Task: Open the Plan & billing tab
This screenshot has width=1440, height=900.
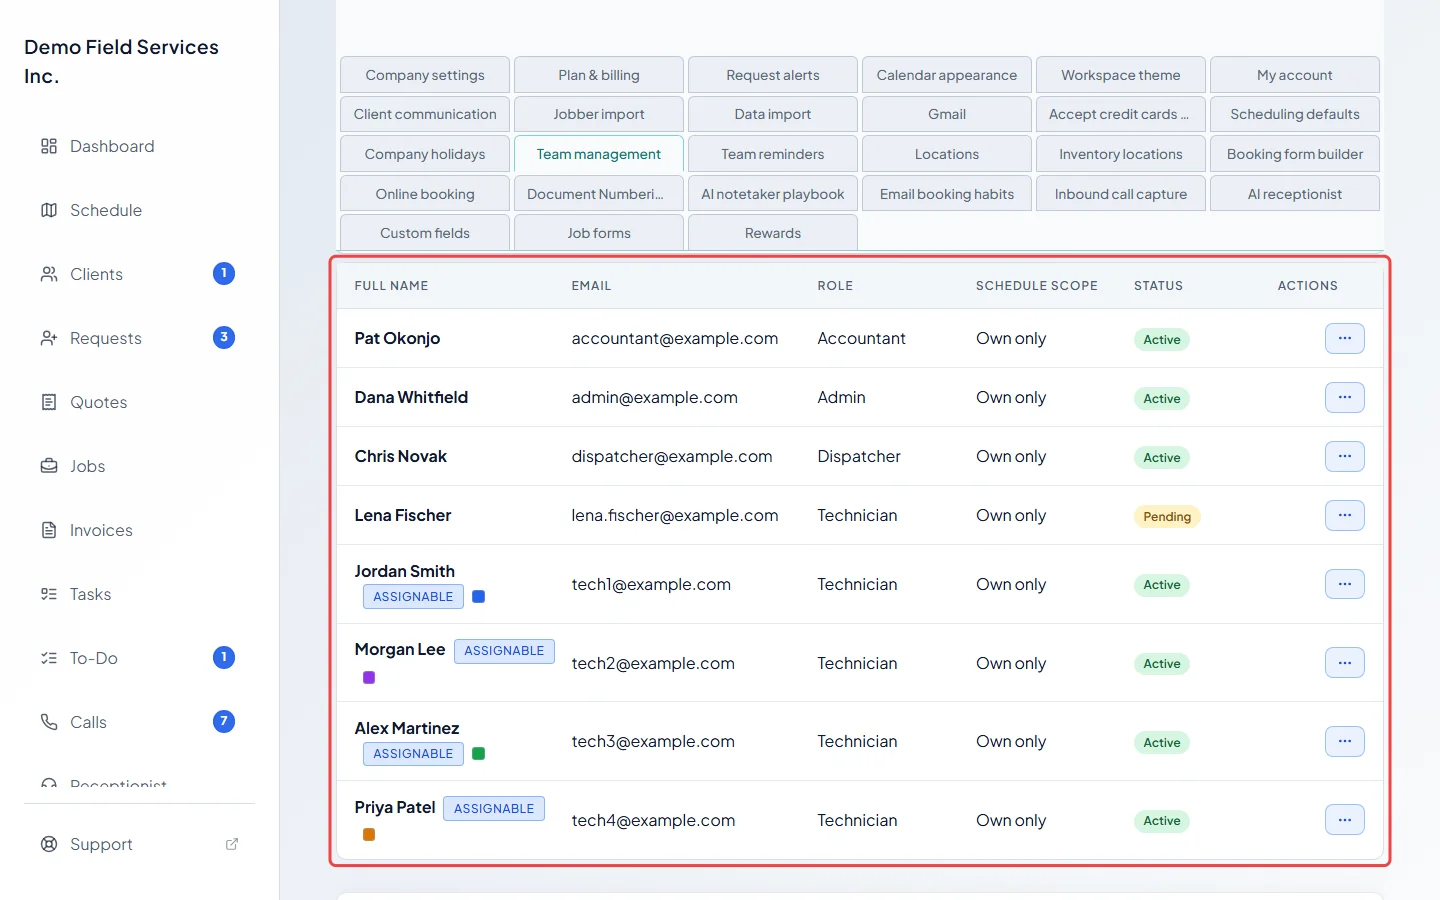Action: click(599, 75)
